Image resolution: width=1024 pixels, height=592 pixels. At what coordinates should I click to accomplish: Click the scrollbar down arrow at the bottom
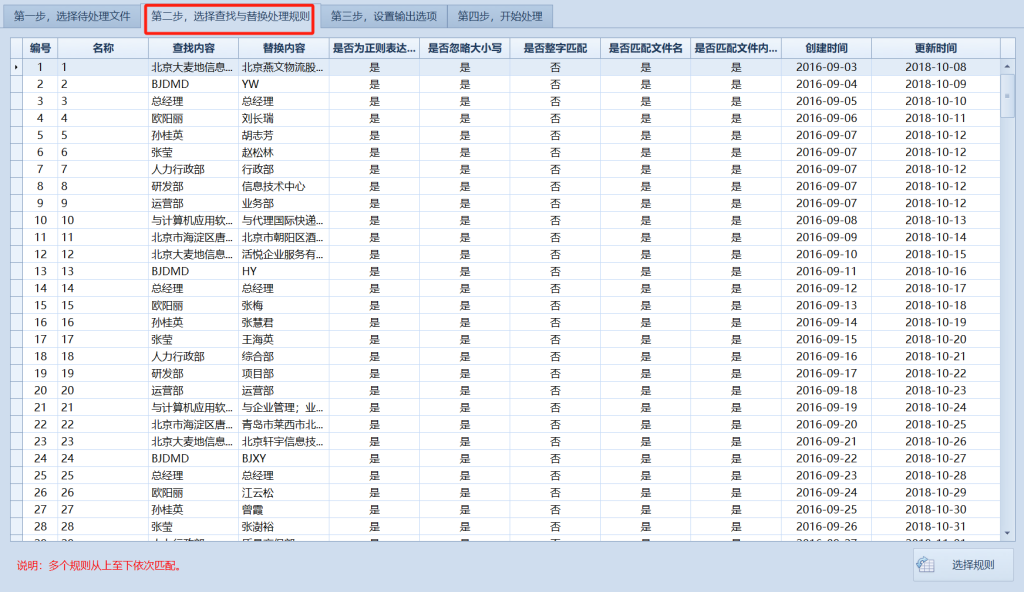point(1007,533)
